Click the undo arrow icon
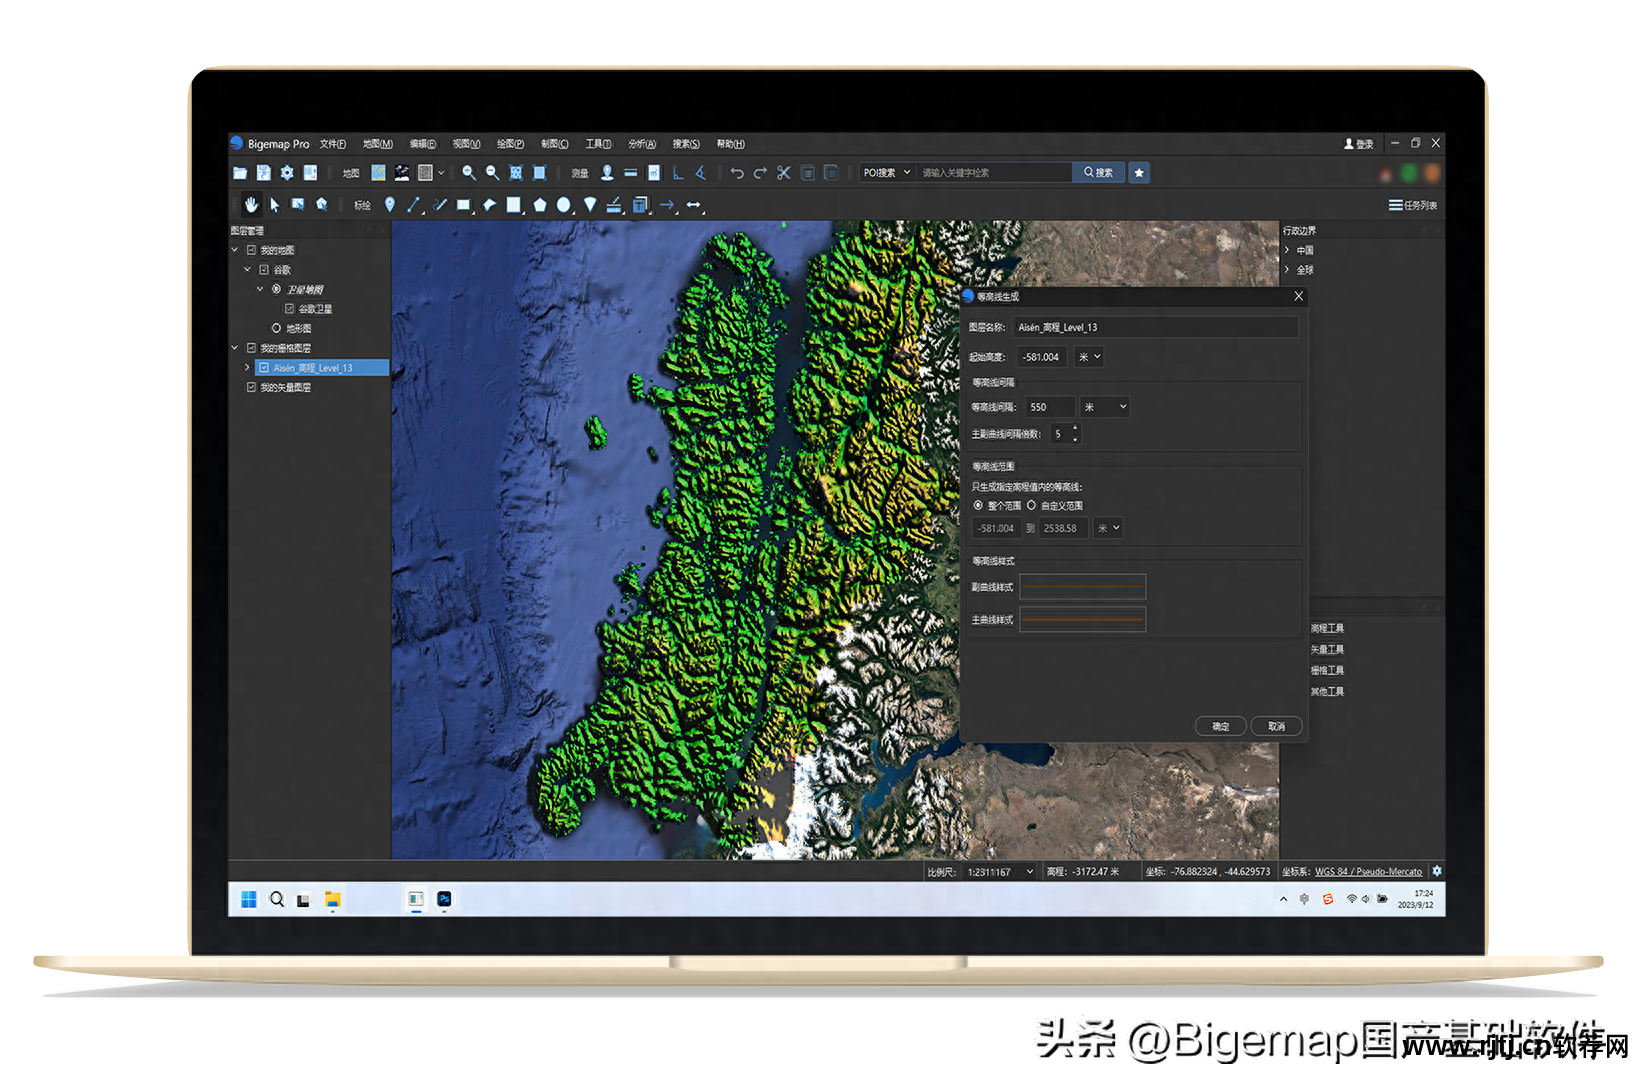Image resolution: width=1638 pixels, height=1092 pixels. [x=737, y=173]
